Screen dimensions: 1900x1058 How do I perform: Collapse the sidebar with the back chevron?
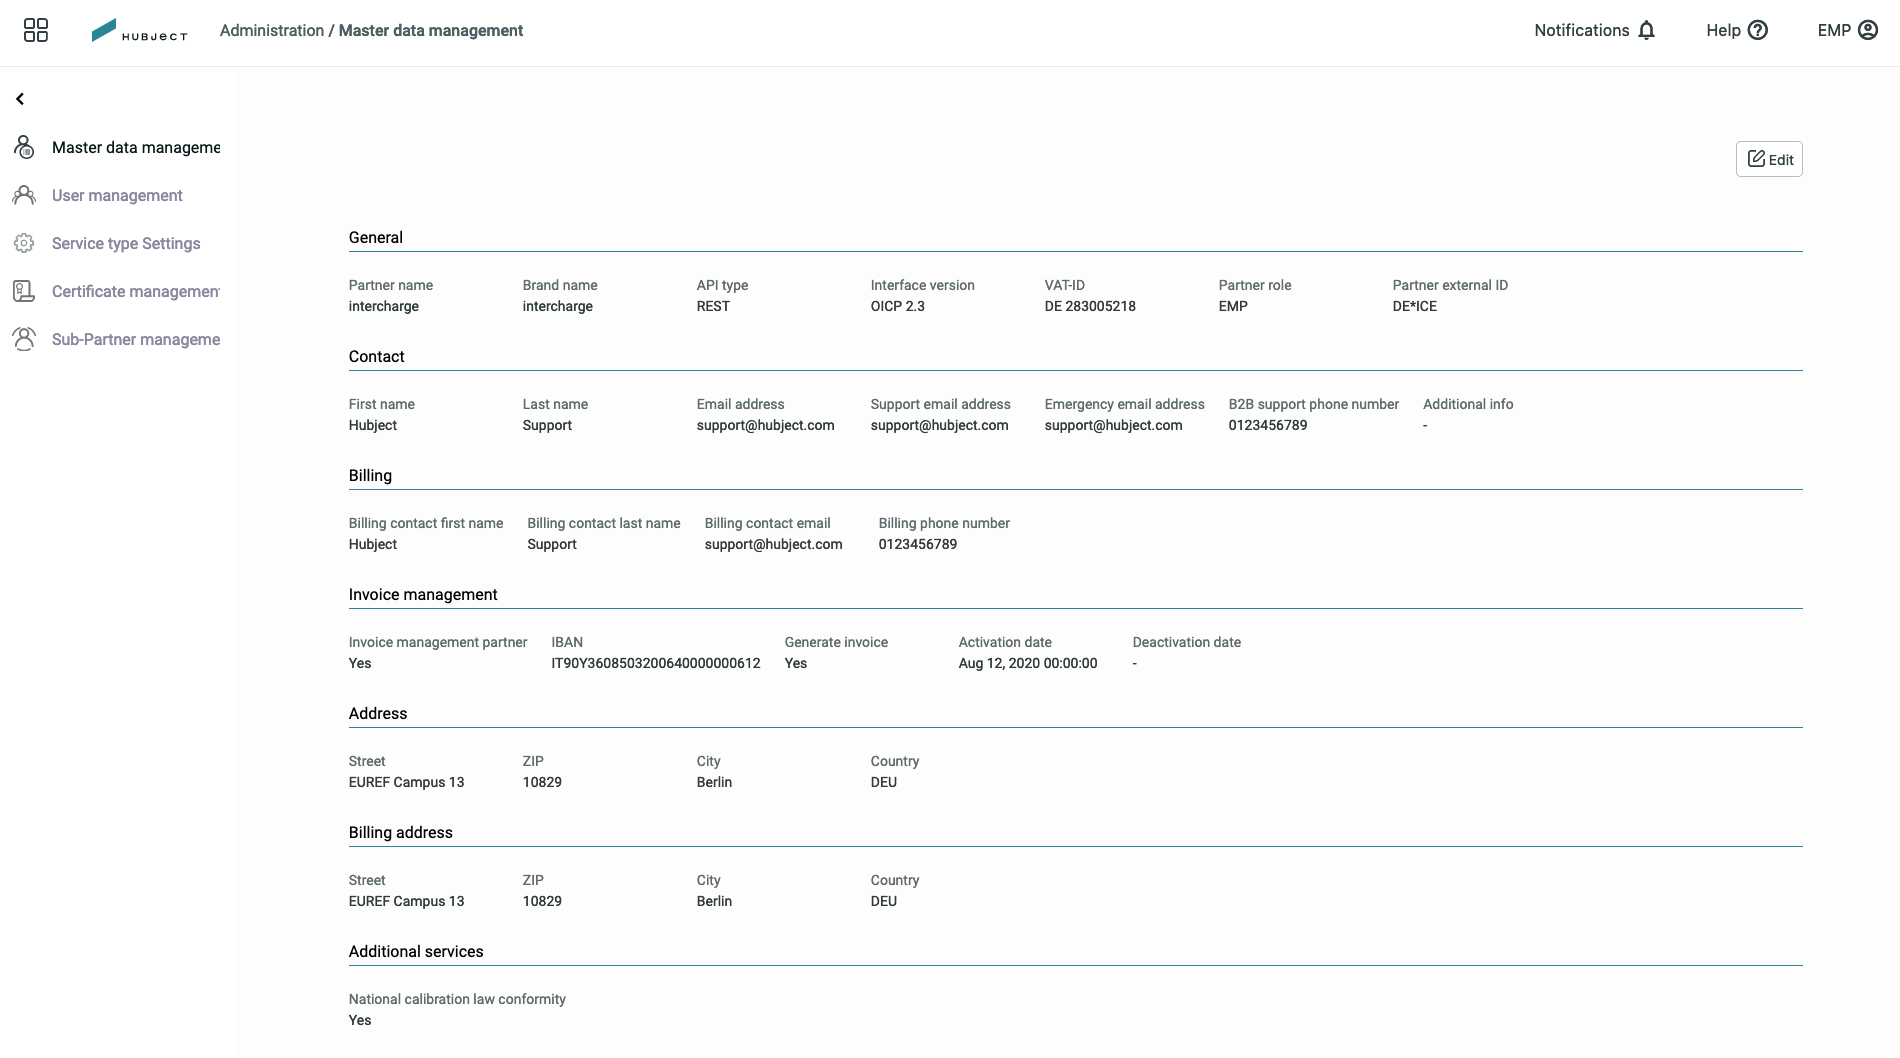pos(20,99)
